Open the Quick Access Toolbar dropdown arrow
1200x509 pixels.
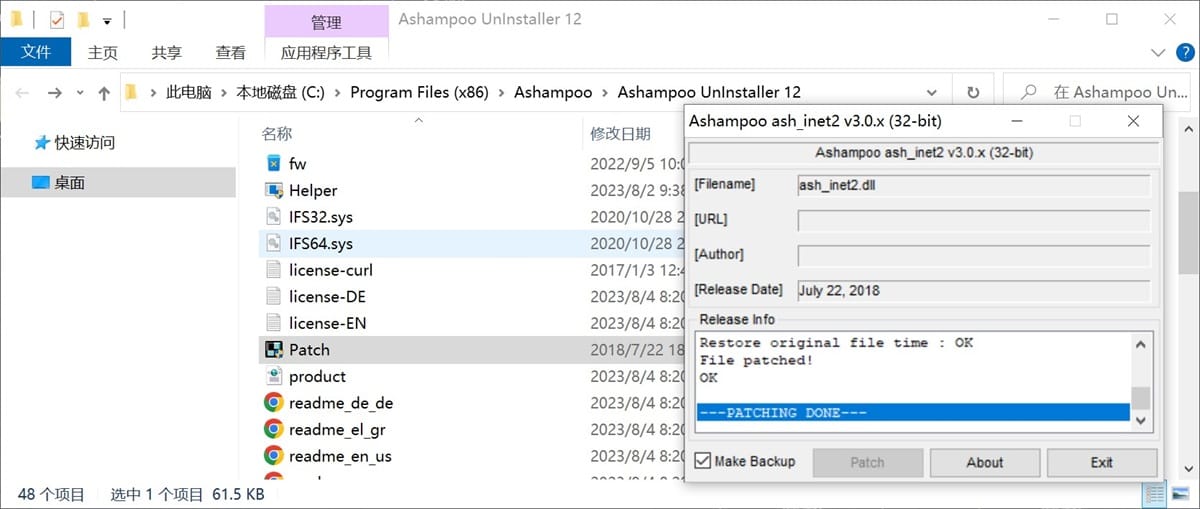(x=107, y=20)
